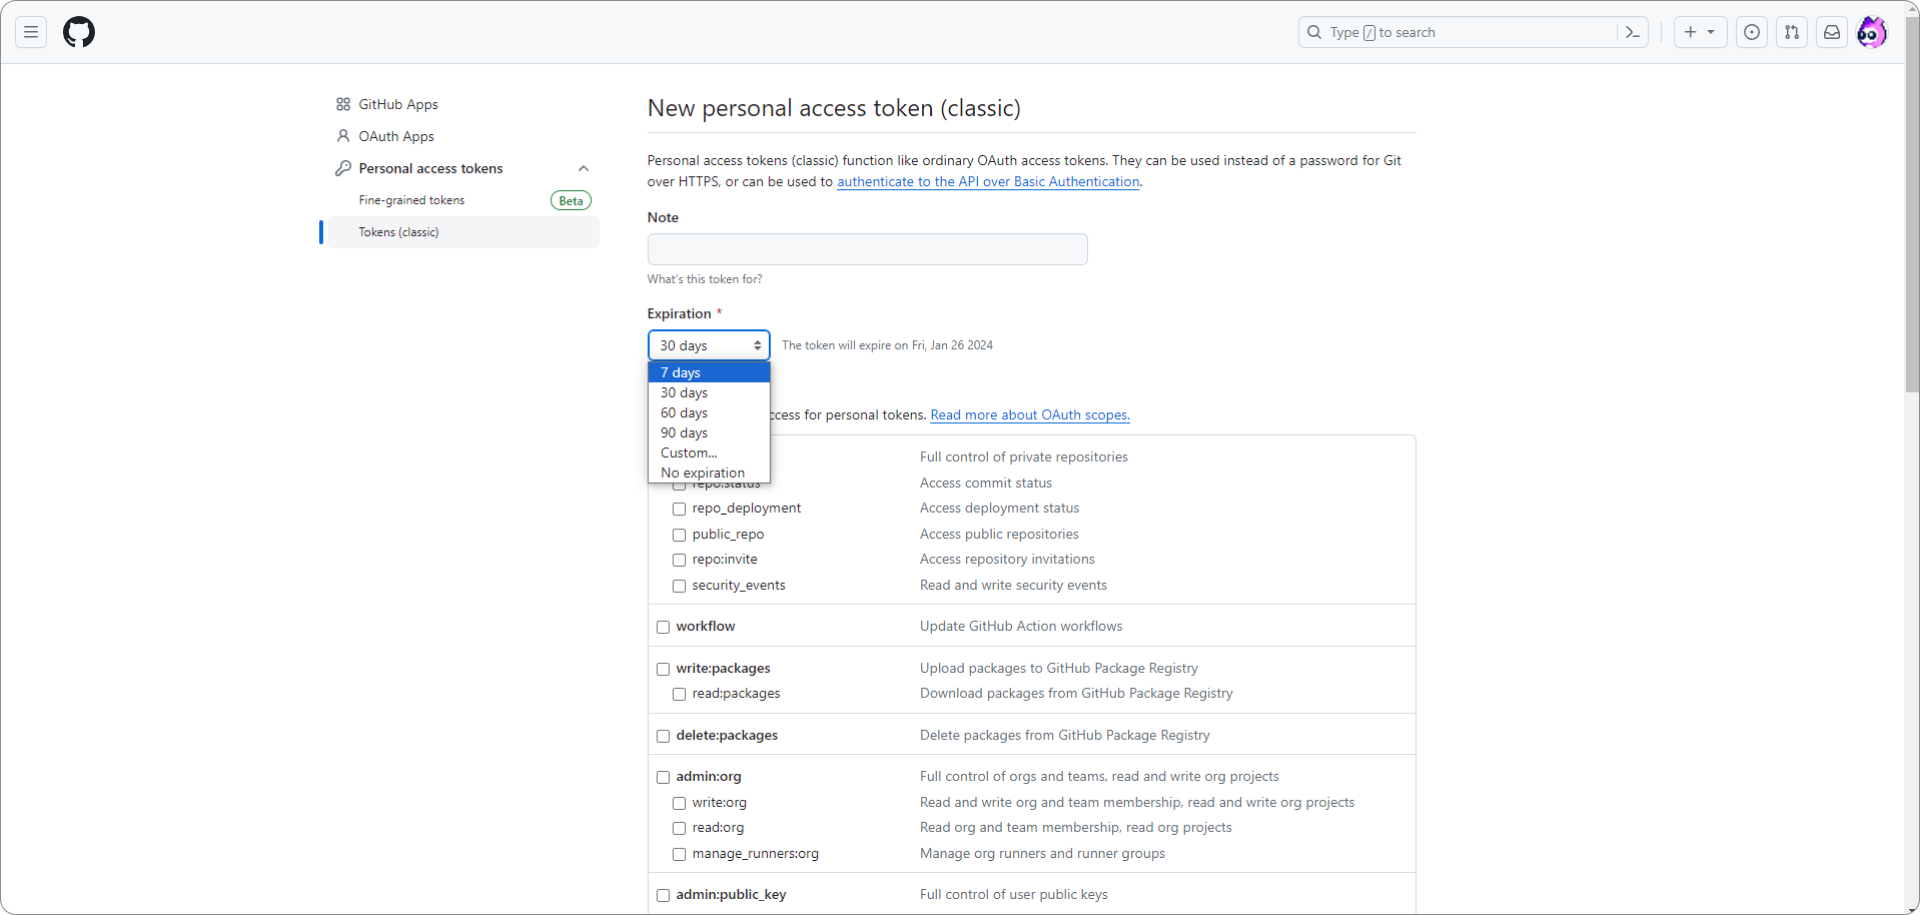Click the Personal access tokens key icon
Screen dimensions: 1920x915
click(x=343, y=168)
